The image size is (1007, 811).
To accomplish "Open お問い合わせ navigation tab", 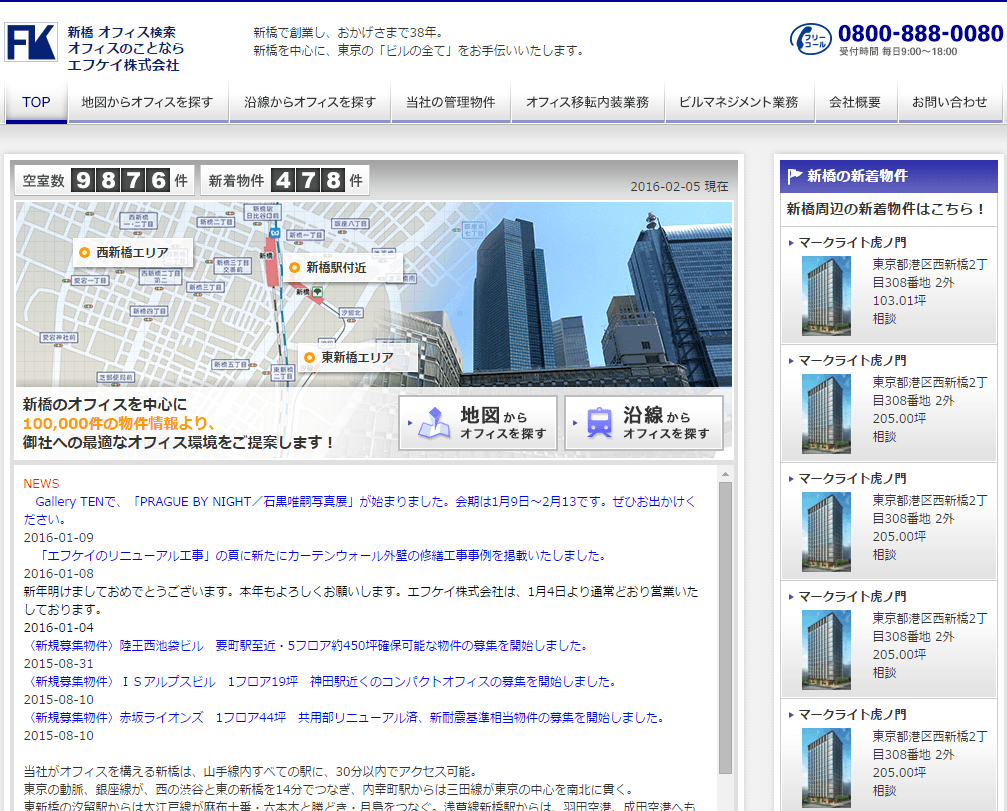I will pos(949,102).
